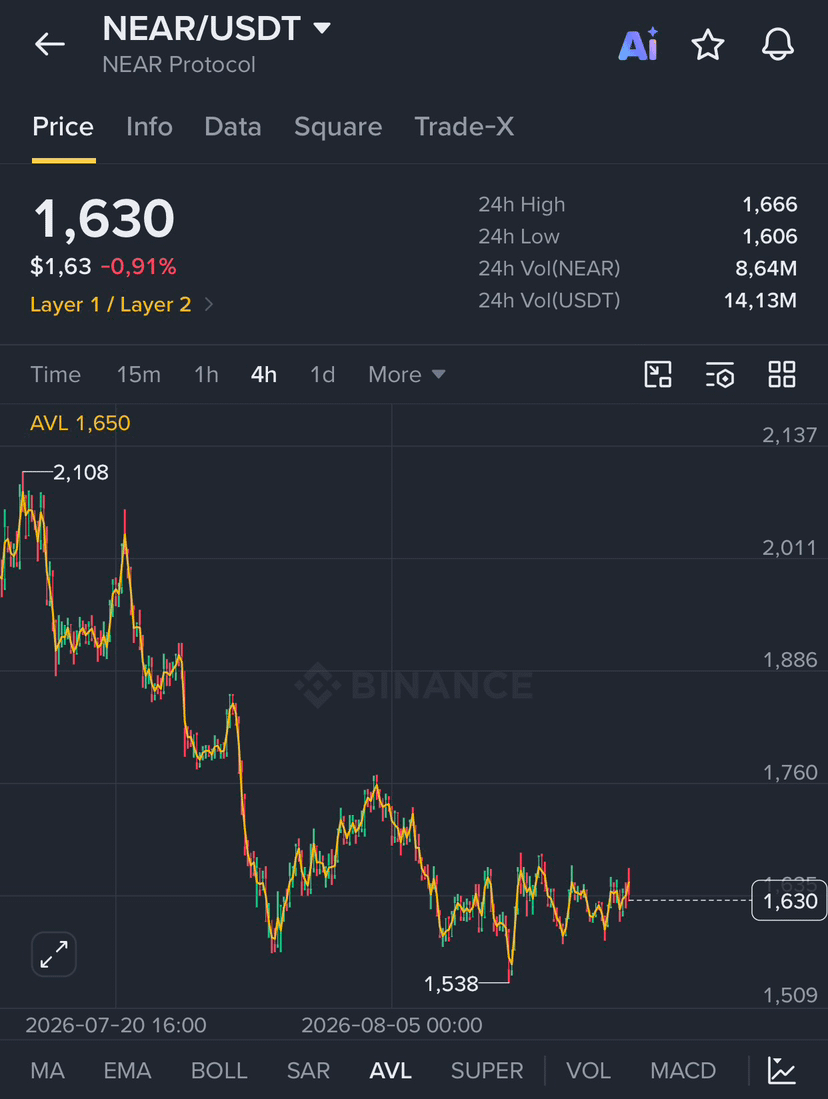828x1099 pixels.
Task: Open the Trade-X tab
Action: pyautogui.click(x=464, y=127)
